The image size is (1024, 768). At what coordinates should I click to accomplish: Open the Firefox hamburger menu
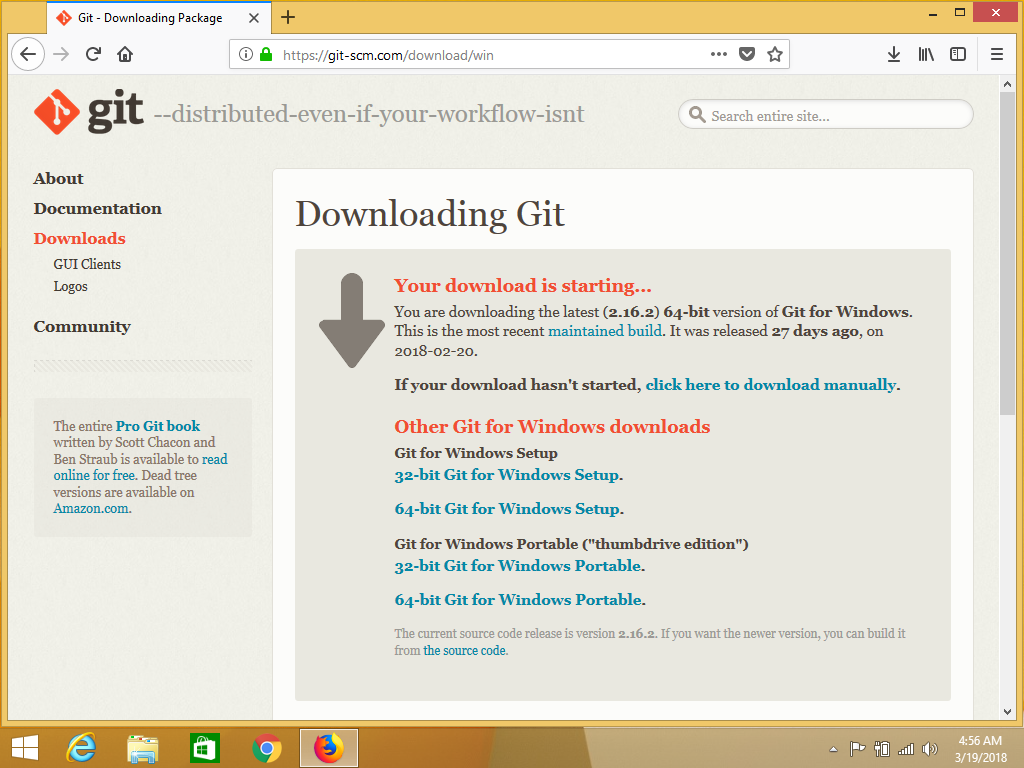point(996,54)
